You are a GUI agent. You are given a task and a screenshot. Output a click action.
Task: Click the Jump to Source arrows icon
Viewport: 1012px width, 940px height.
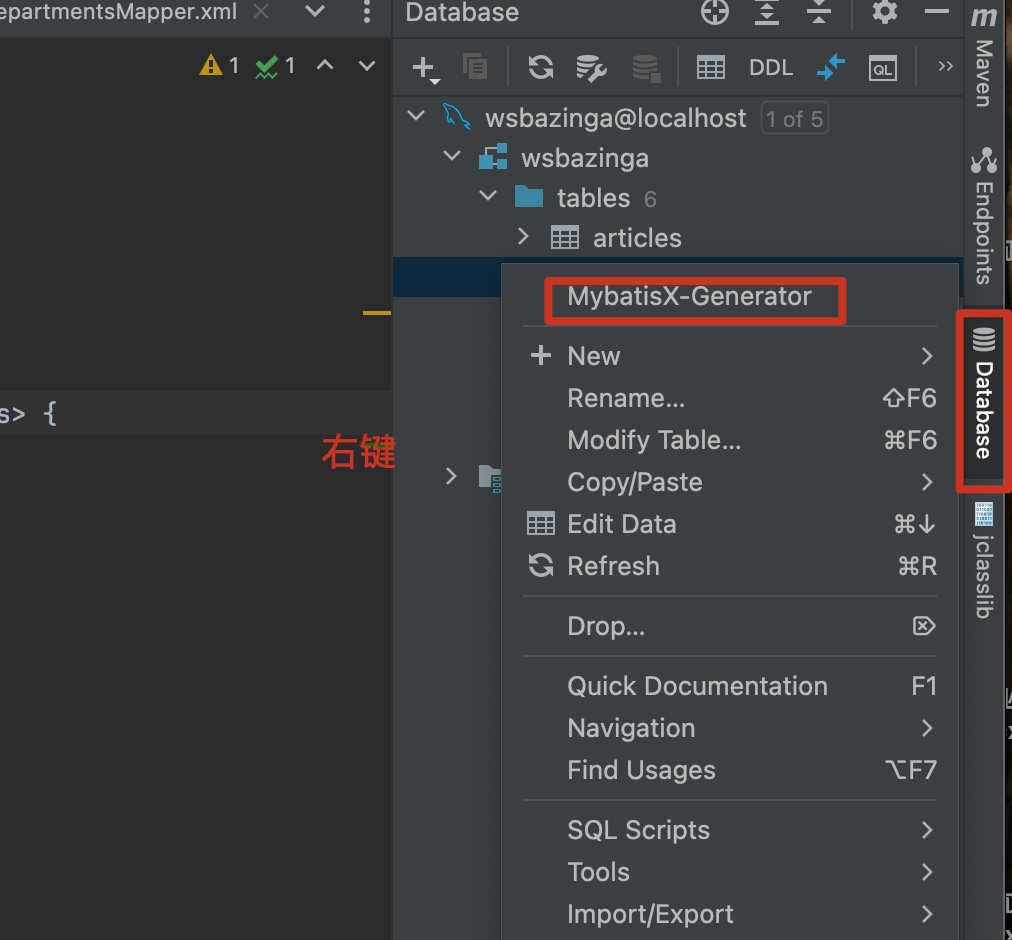click(831, 67)
